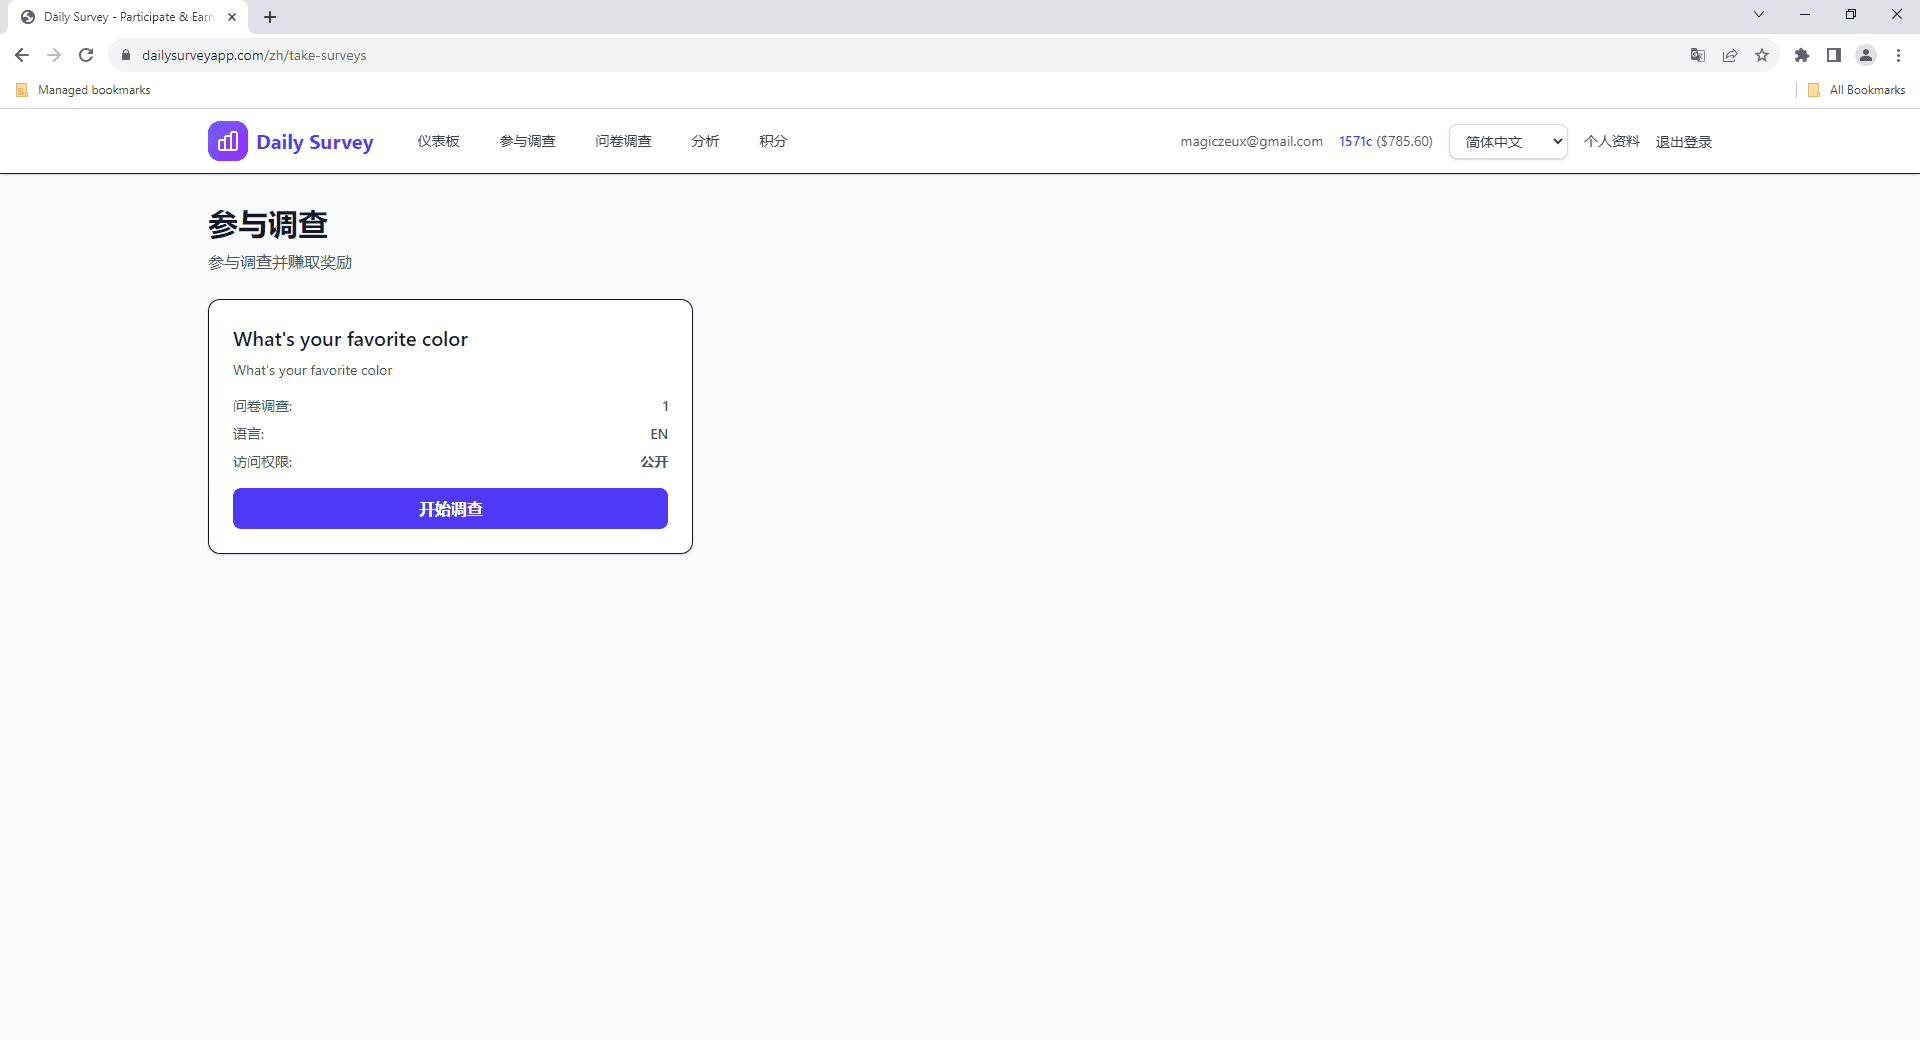1920x1040 pixels.
Task: Click the Daily Survey logo icon
Action: point(227,141)
